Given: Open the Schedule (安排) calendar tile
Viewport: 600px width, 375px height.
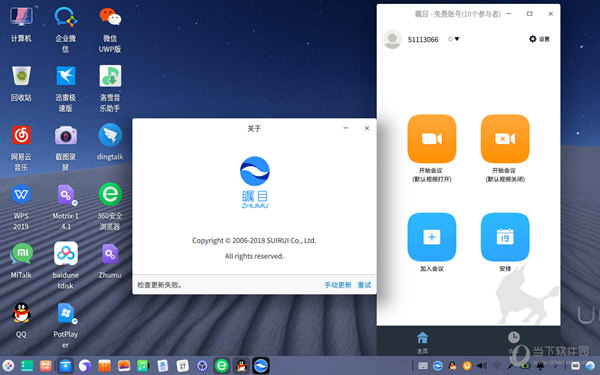Looking at the screenshot, I should (505, 237).
